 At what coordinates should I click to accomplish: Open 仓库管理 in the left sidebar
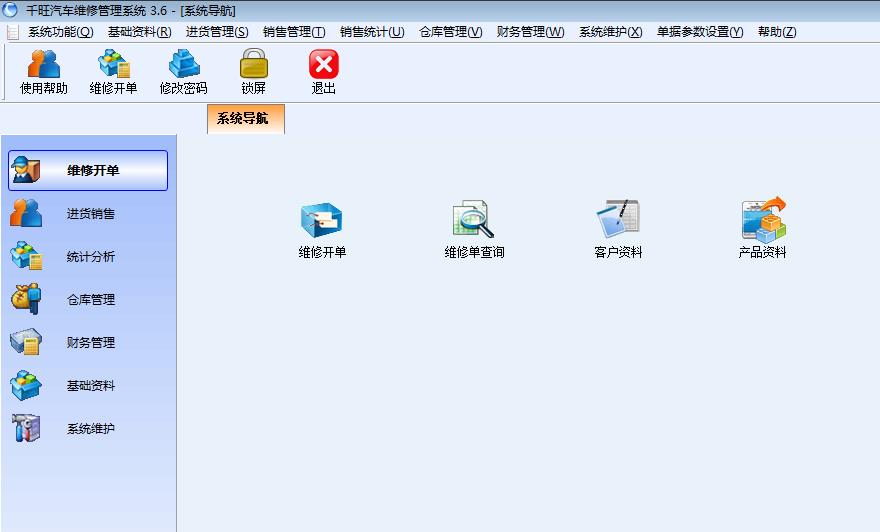88,299
